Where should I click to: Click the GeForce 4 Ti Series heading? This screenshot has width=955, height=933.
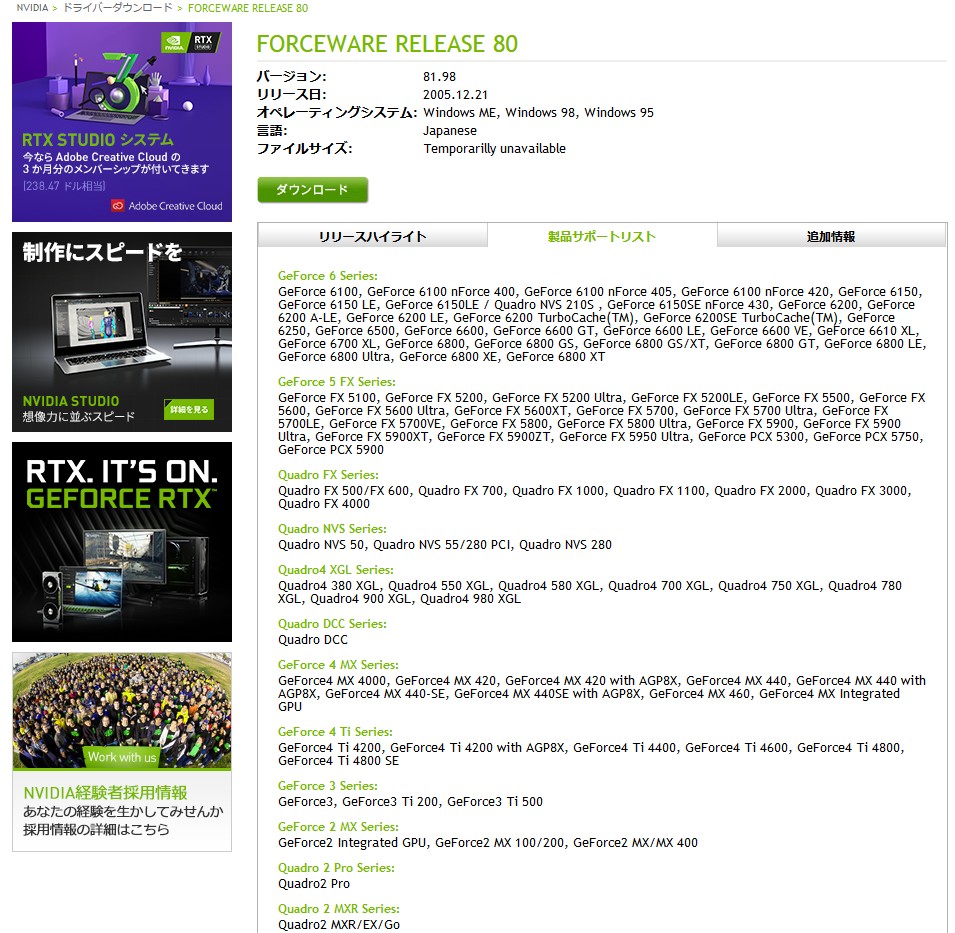335,731
